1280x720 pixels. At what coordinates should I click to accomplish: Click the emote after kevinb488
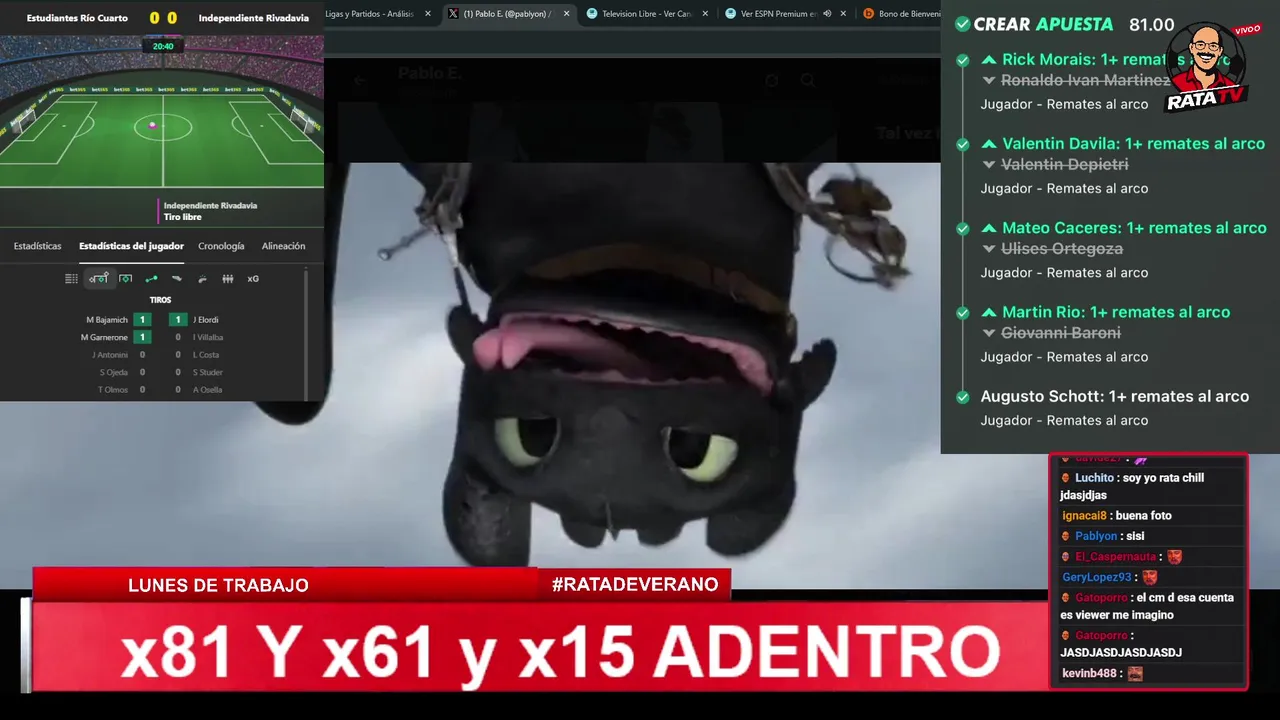coord(1135,674)
